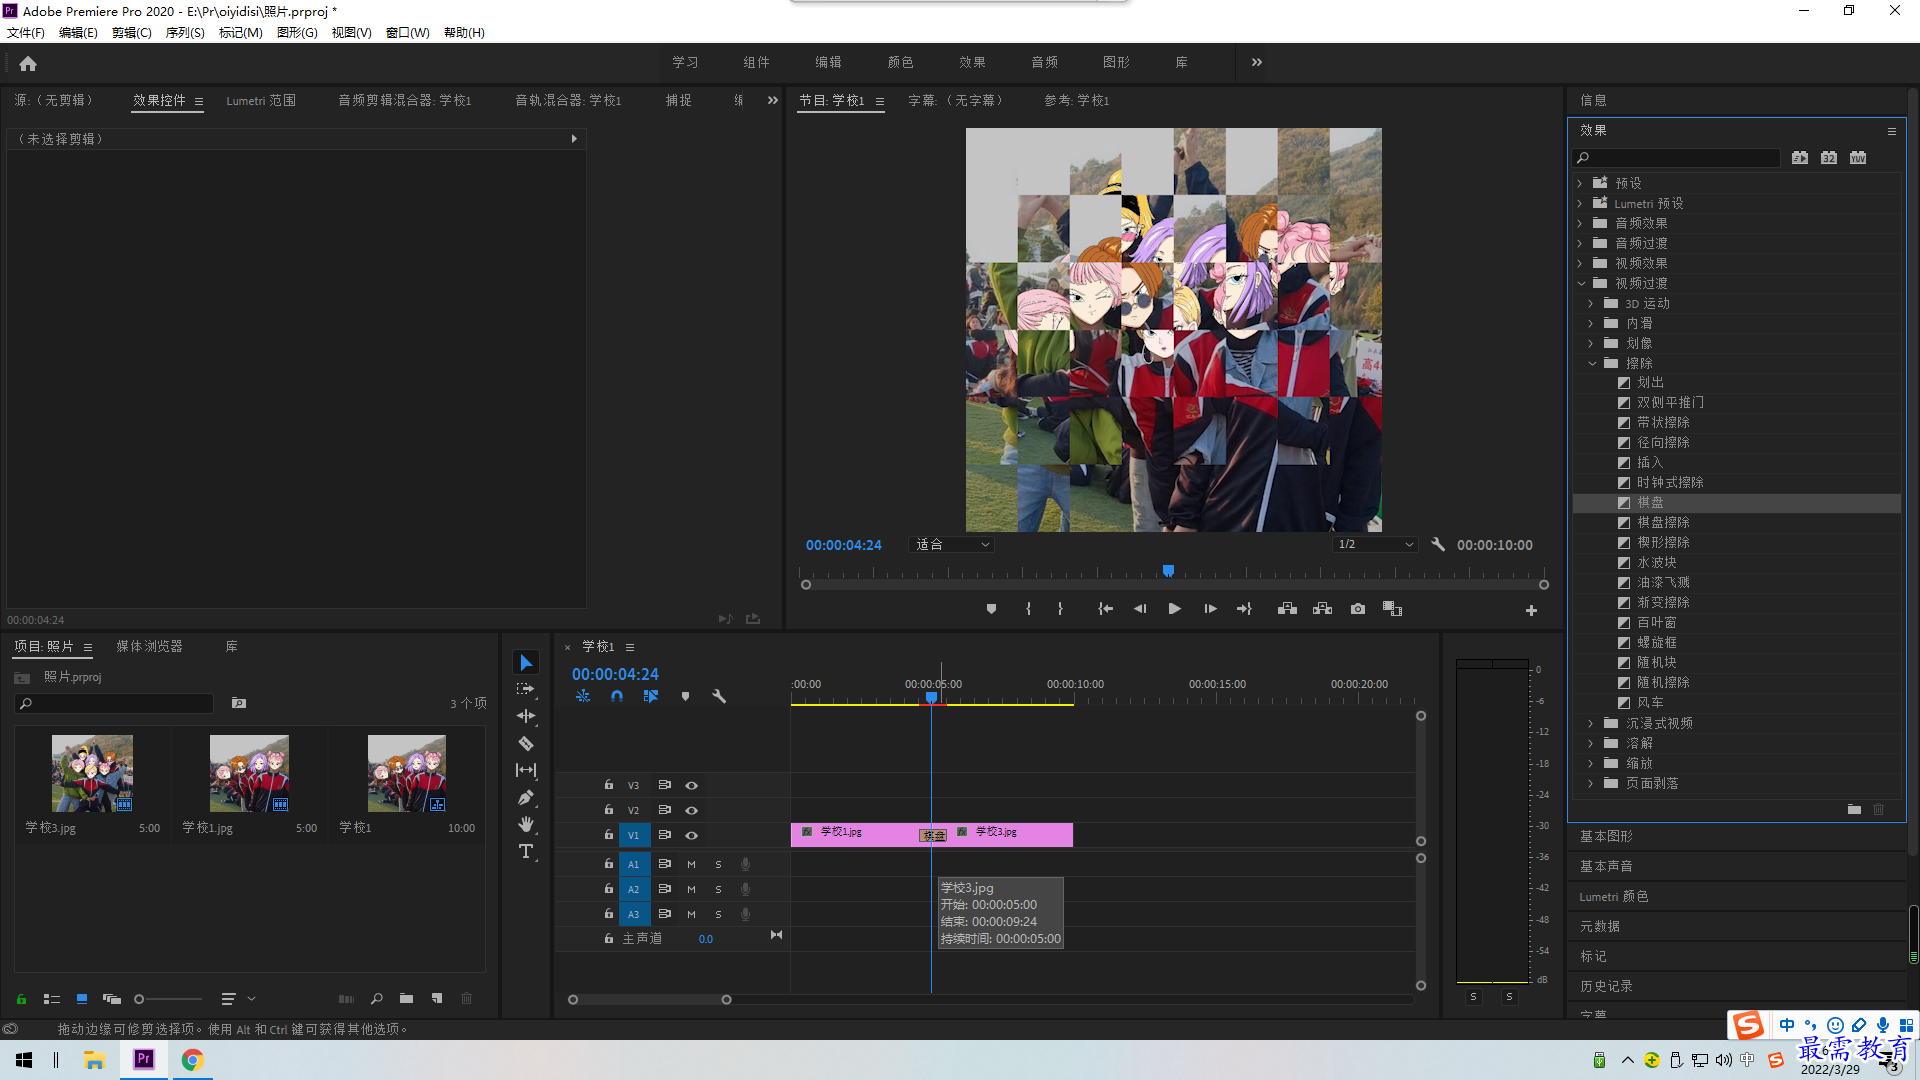Click the Extract button
Screen dimensions: 1920x1080
[1322, 609]
